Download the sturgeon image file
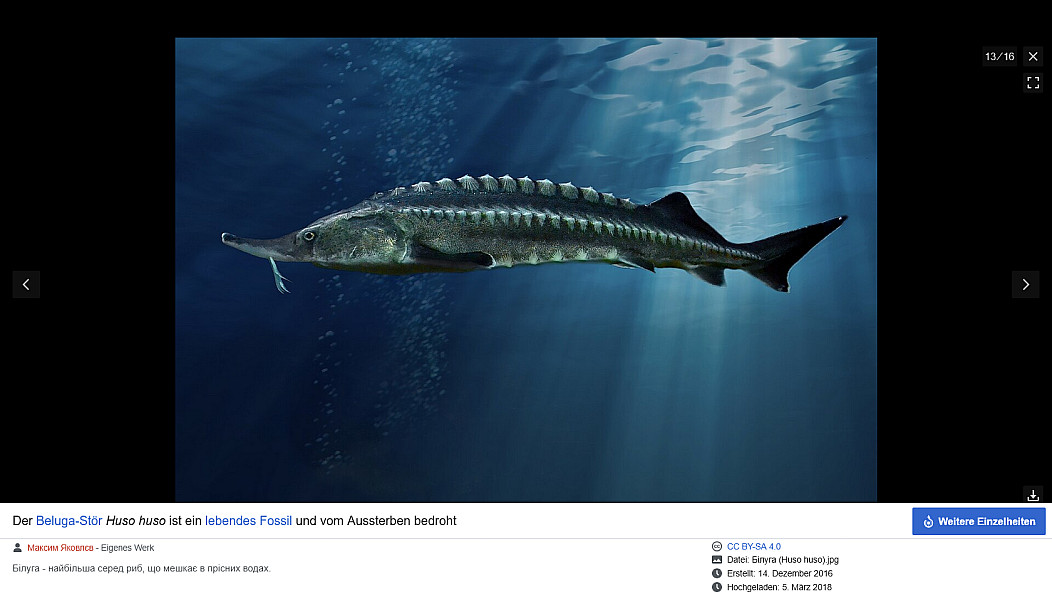The height and width of the screenshot is (594, 1052). tap(1033, 495)
